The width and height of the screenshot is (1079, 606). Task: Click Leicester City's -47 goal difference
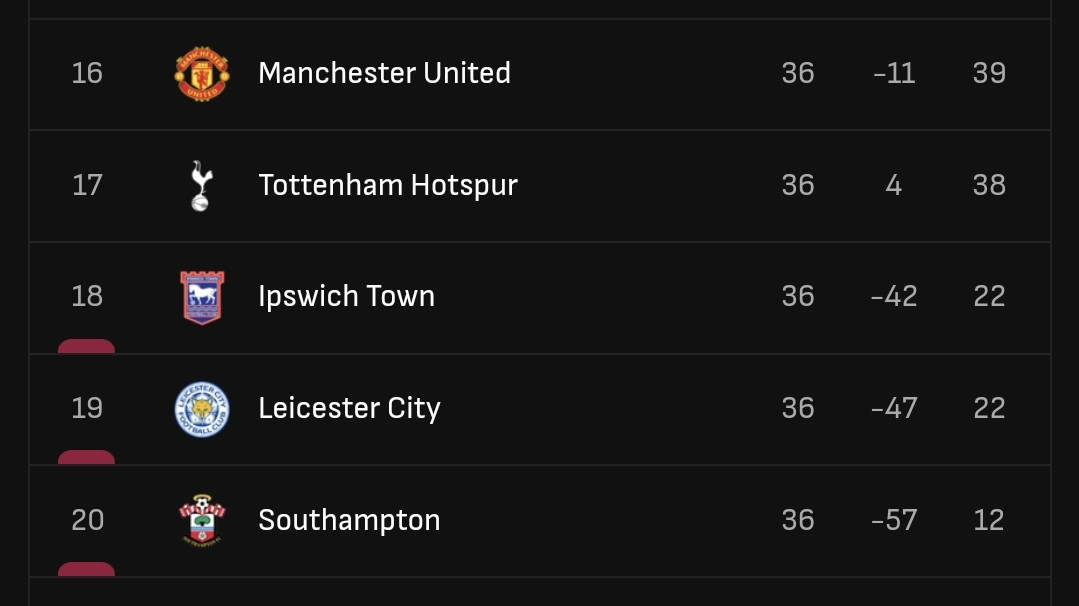pyautogui.click(x=893, y=408)
